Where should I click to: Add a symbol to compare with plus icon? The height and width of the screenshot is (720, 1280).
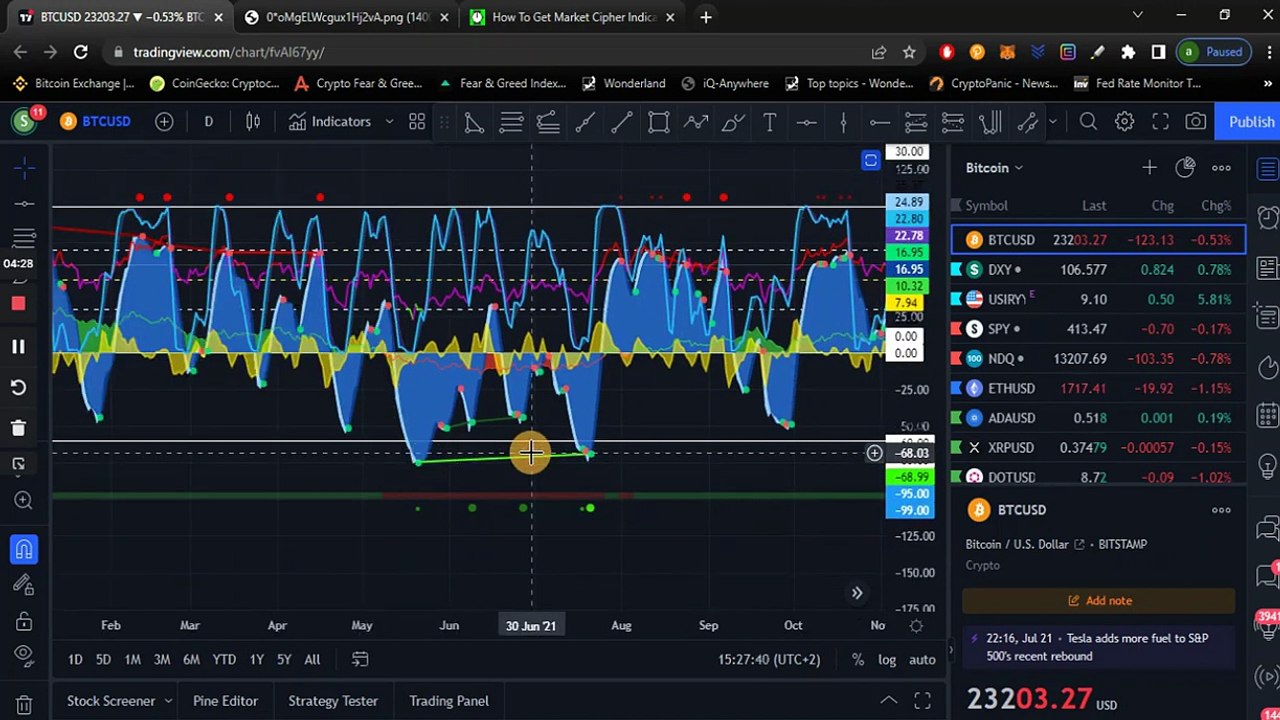[164, 122]
